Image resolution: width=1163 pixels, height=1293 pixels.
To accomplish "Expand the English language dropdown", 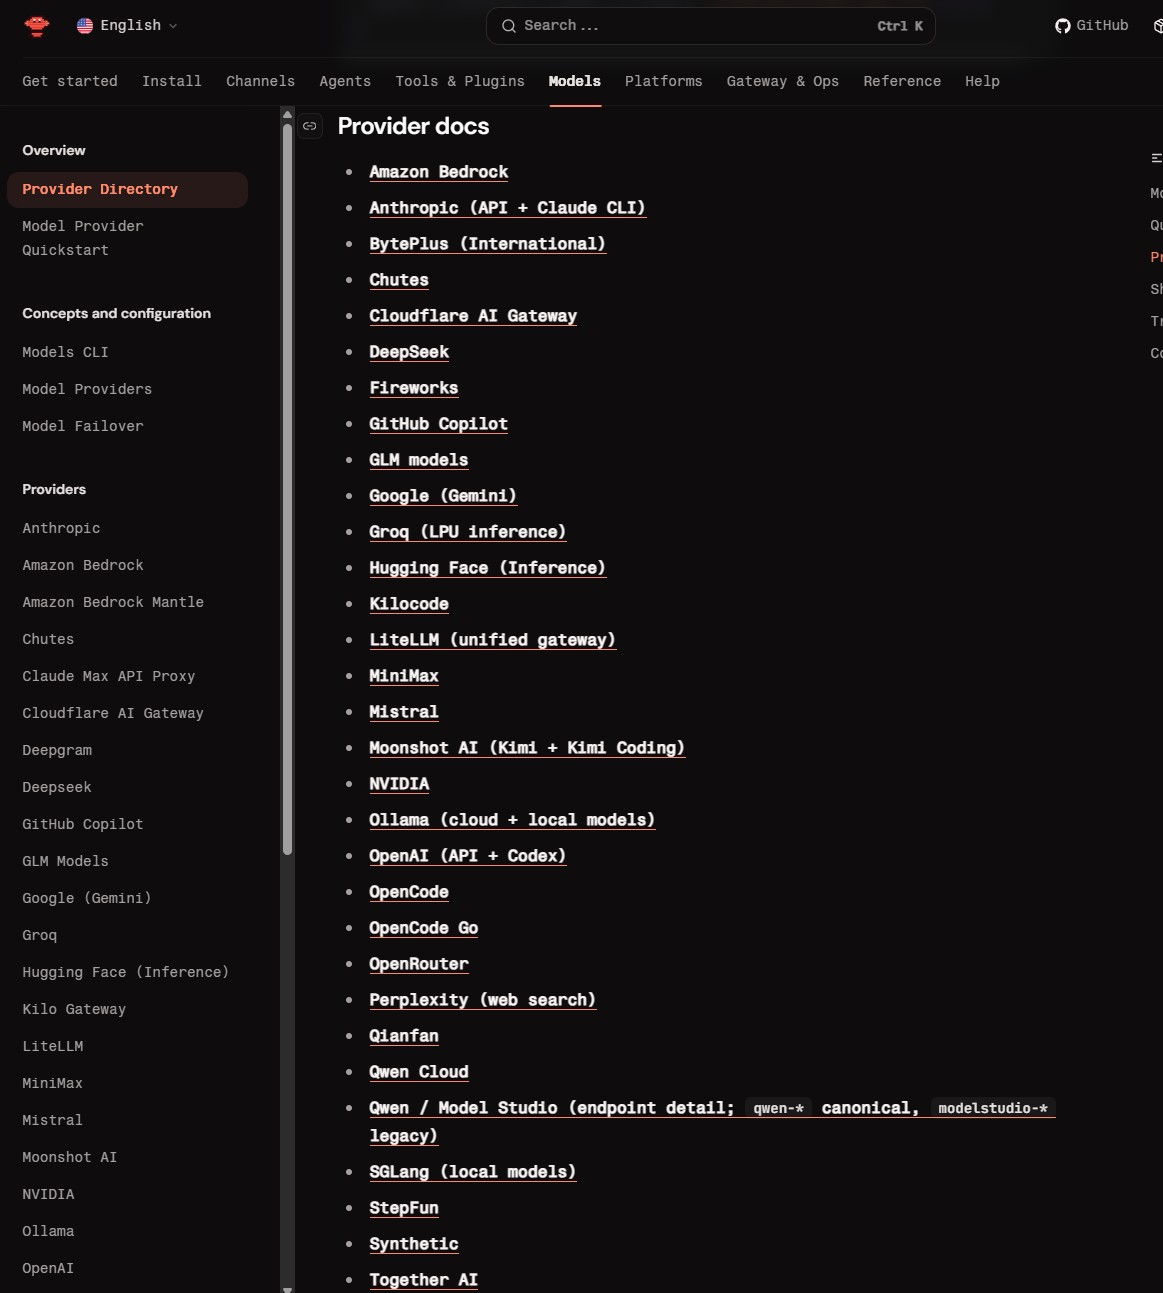I will tap(127, 26).
